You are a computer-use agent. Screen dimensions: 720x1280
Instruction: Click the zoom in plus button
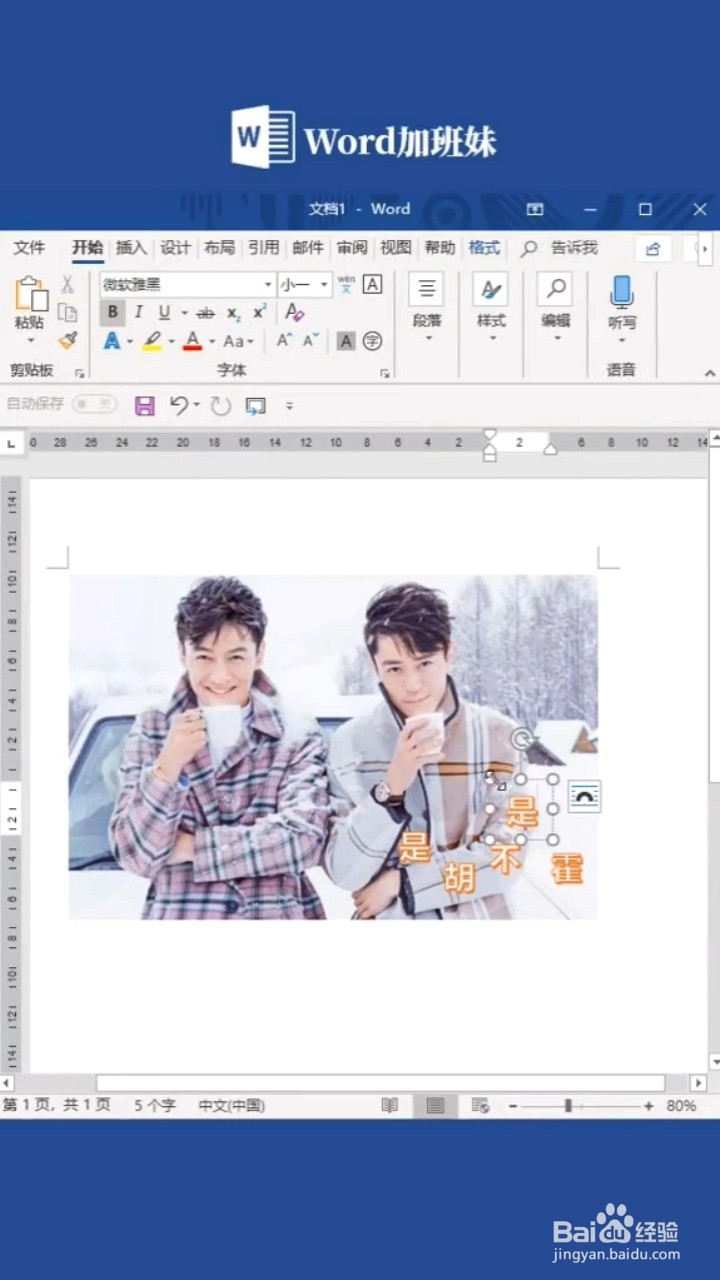click(x=648, y=1106)
